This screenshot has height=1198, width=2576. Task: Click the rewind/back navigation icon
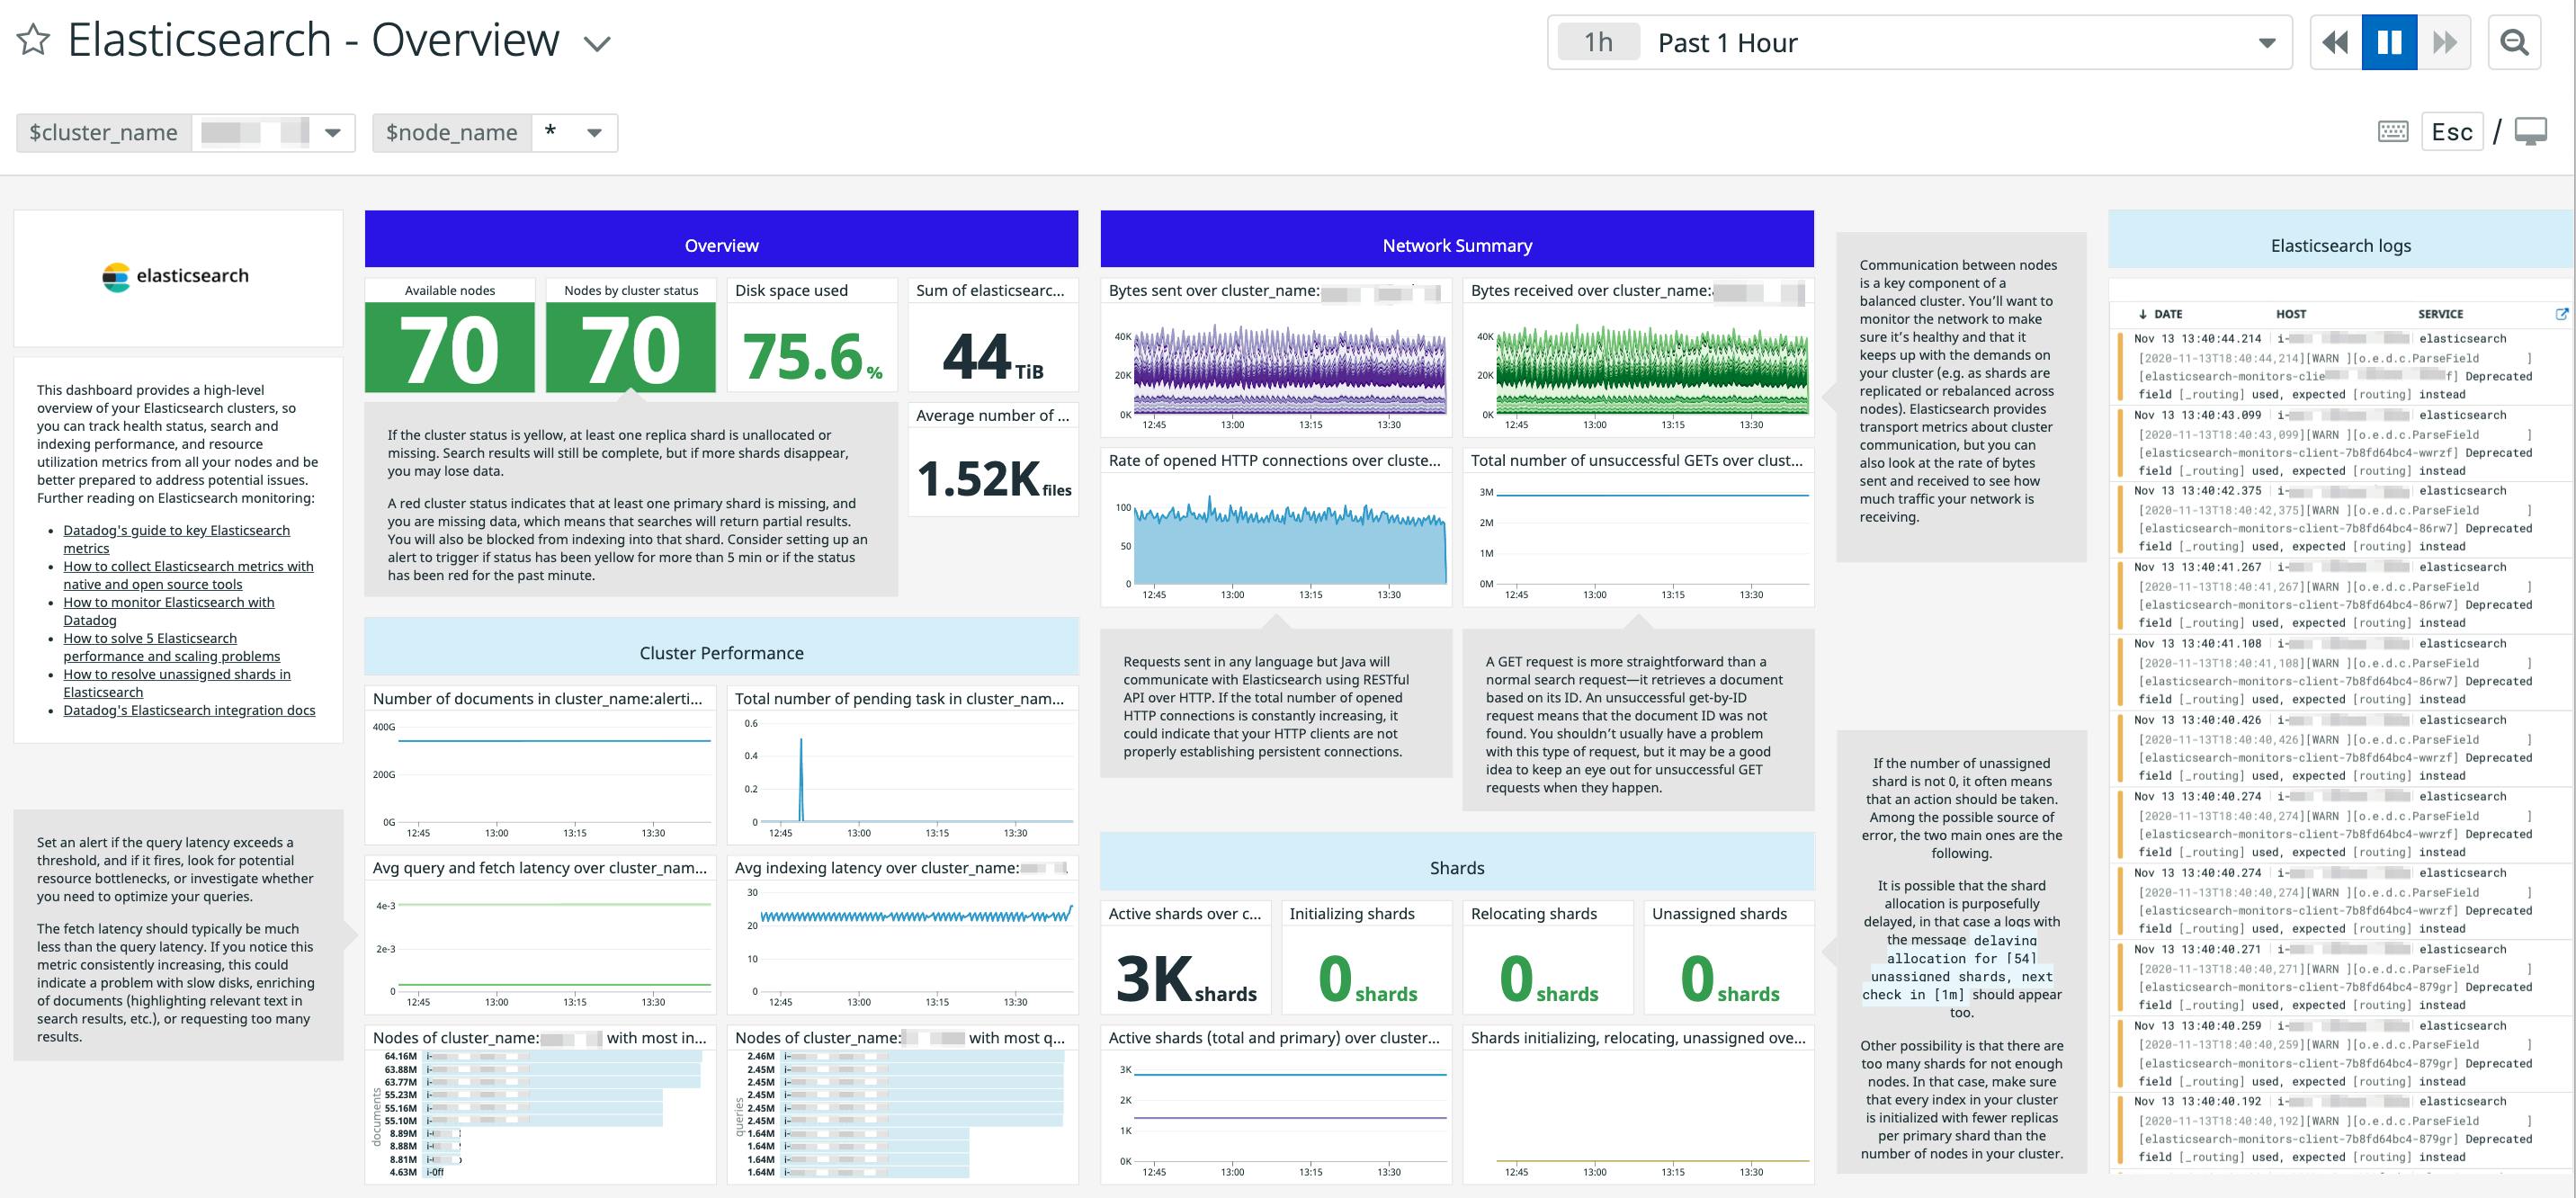[x=2335, y=43]
